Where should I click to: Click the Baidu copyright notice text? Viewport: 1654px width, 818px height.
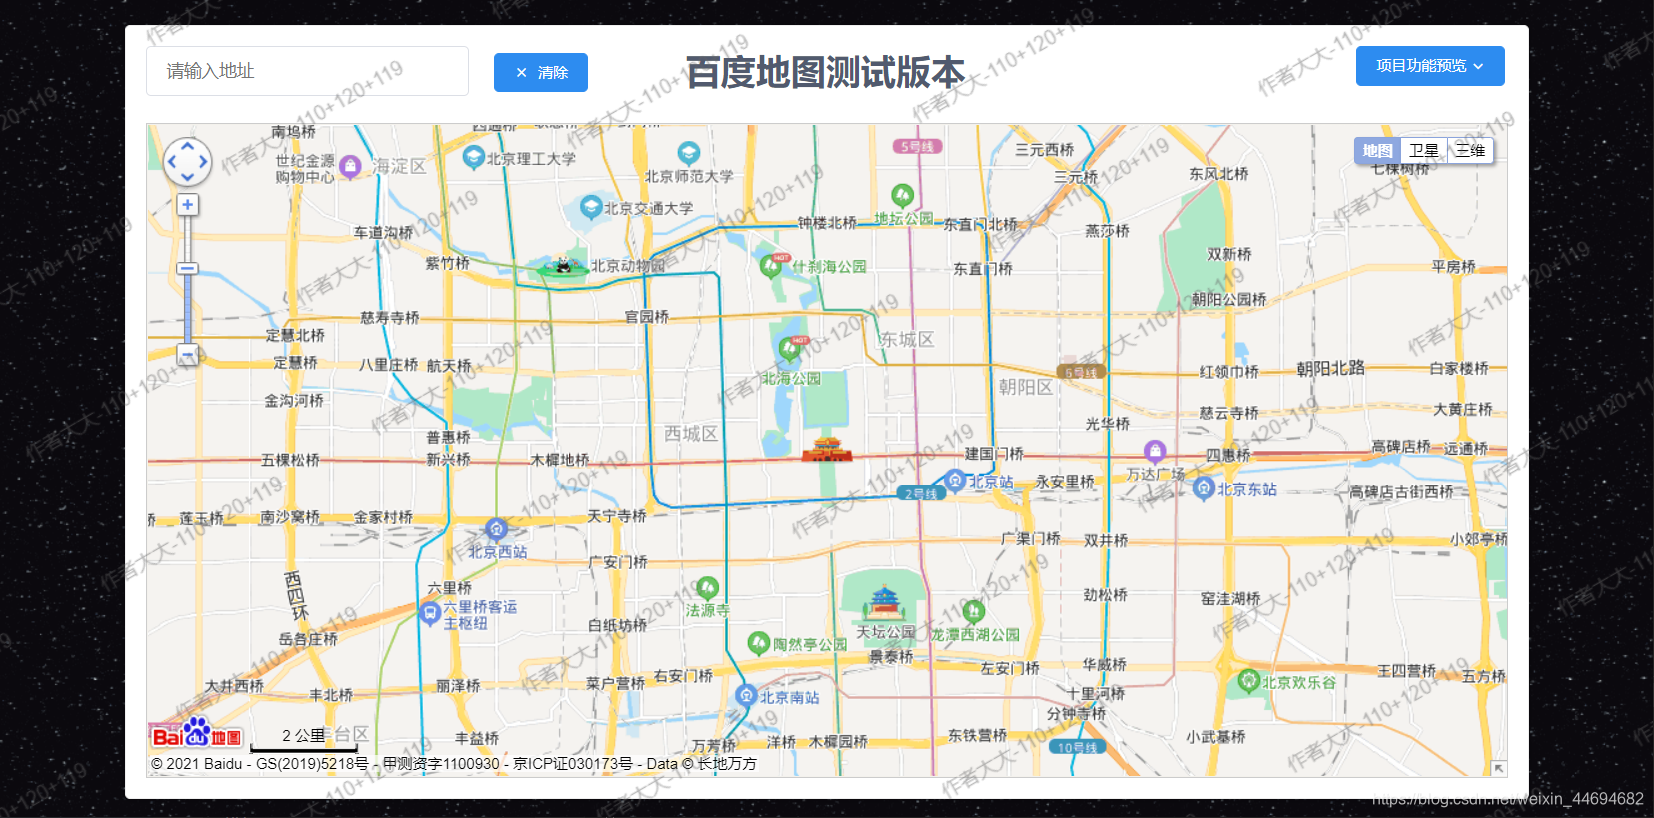pos(454,764)
